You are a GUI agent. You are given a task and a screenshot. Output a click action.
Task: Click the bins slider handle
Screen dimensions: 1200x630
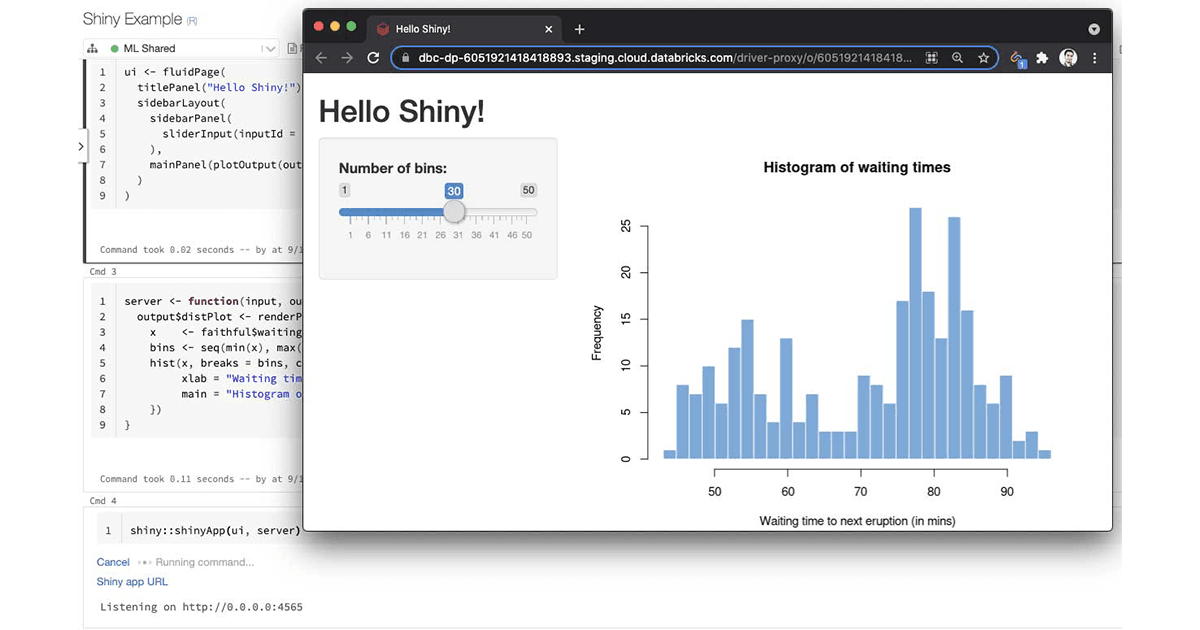454,211
